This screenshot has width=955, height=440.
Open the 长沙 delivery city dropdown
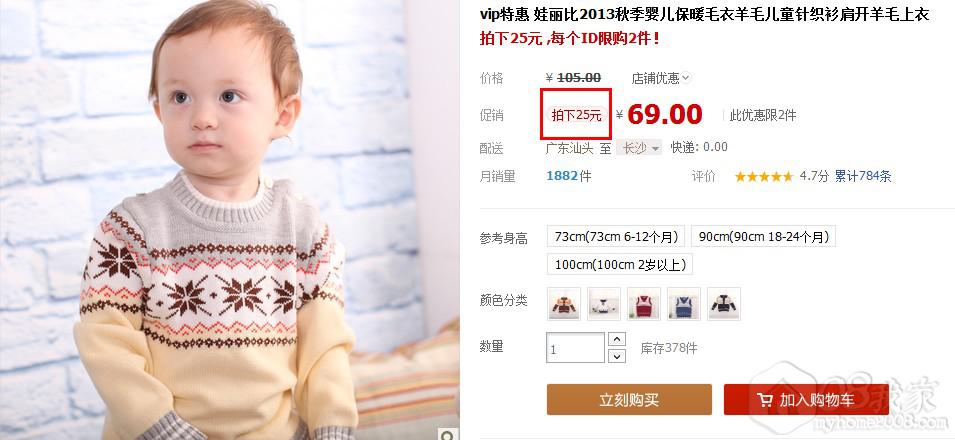pos(638,147)
